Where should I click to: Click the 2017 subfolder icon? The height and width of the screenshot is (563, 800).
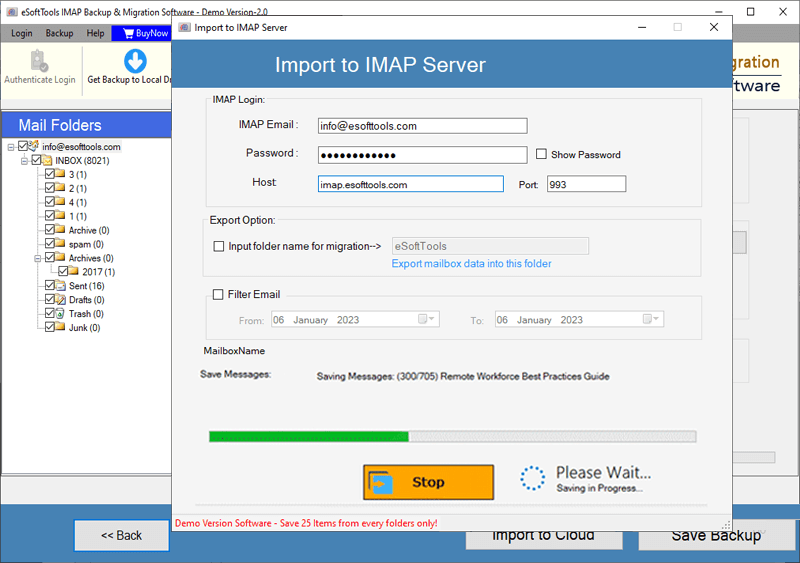pyautogui.click(x=74, y=271)
